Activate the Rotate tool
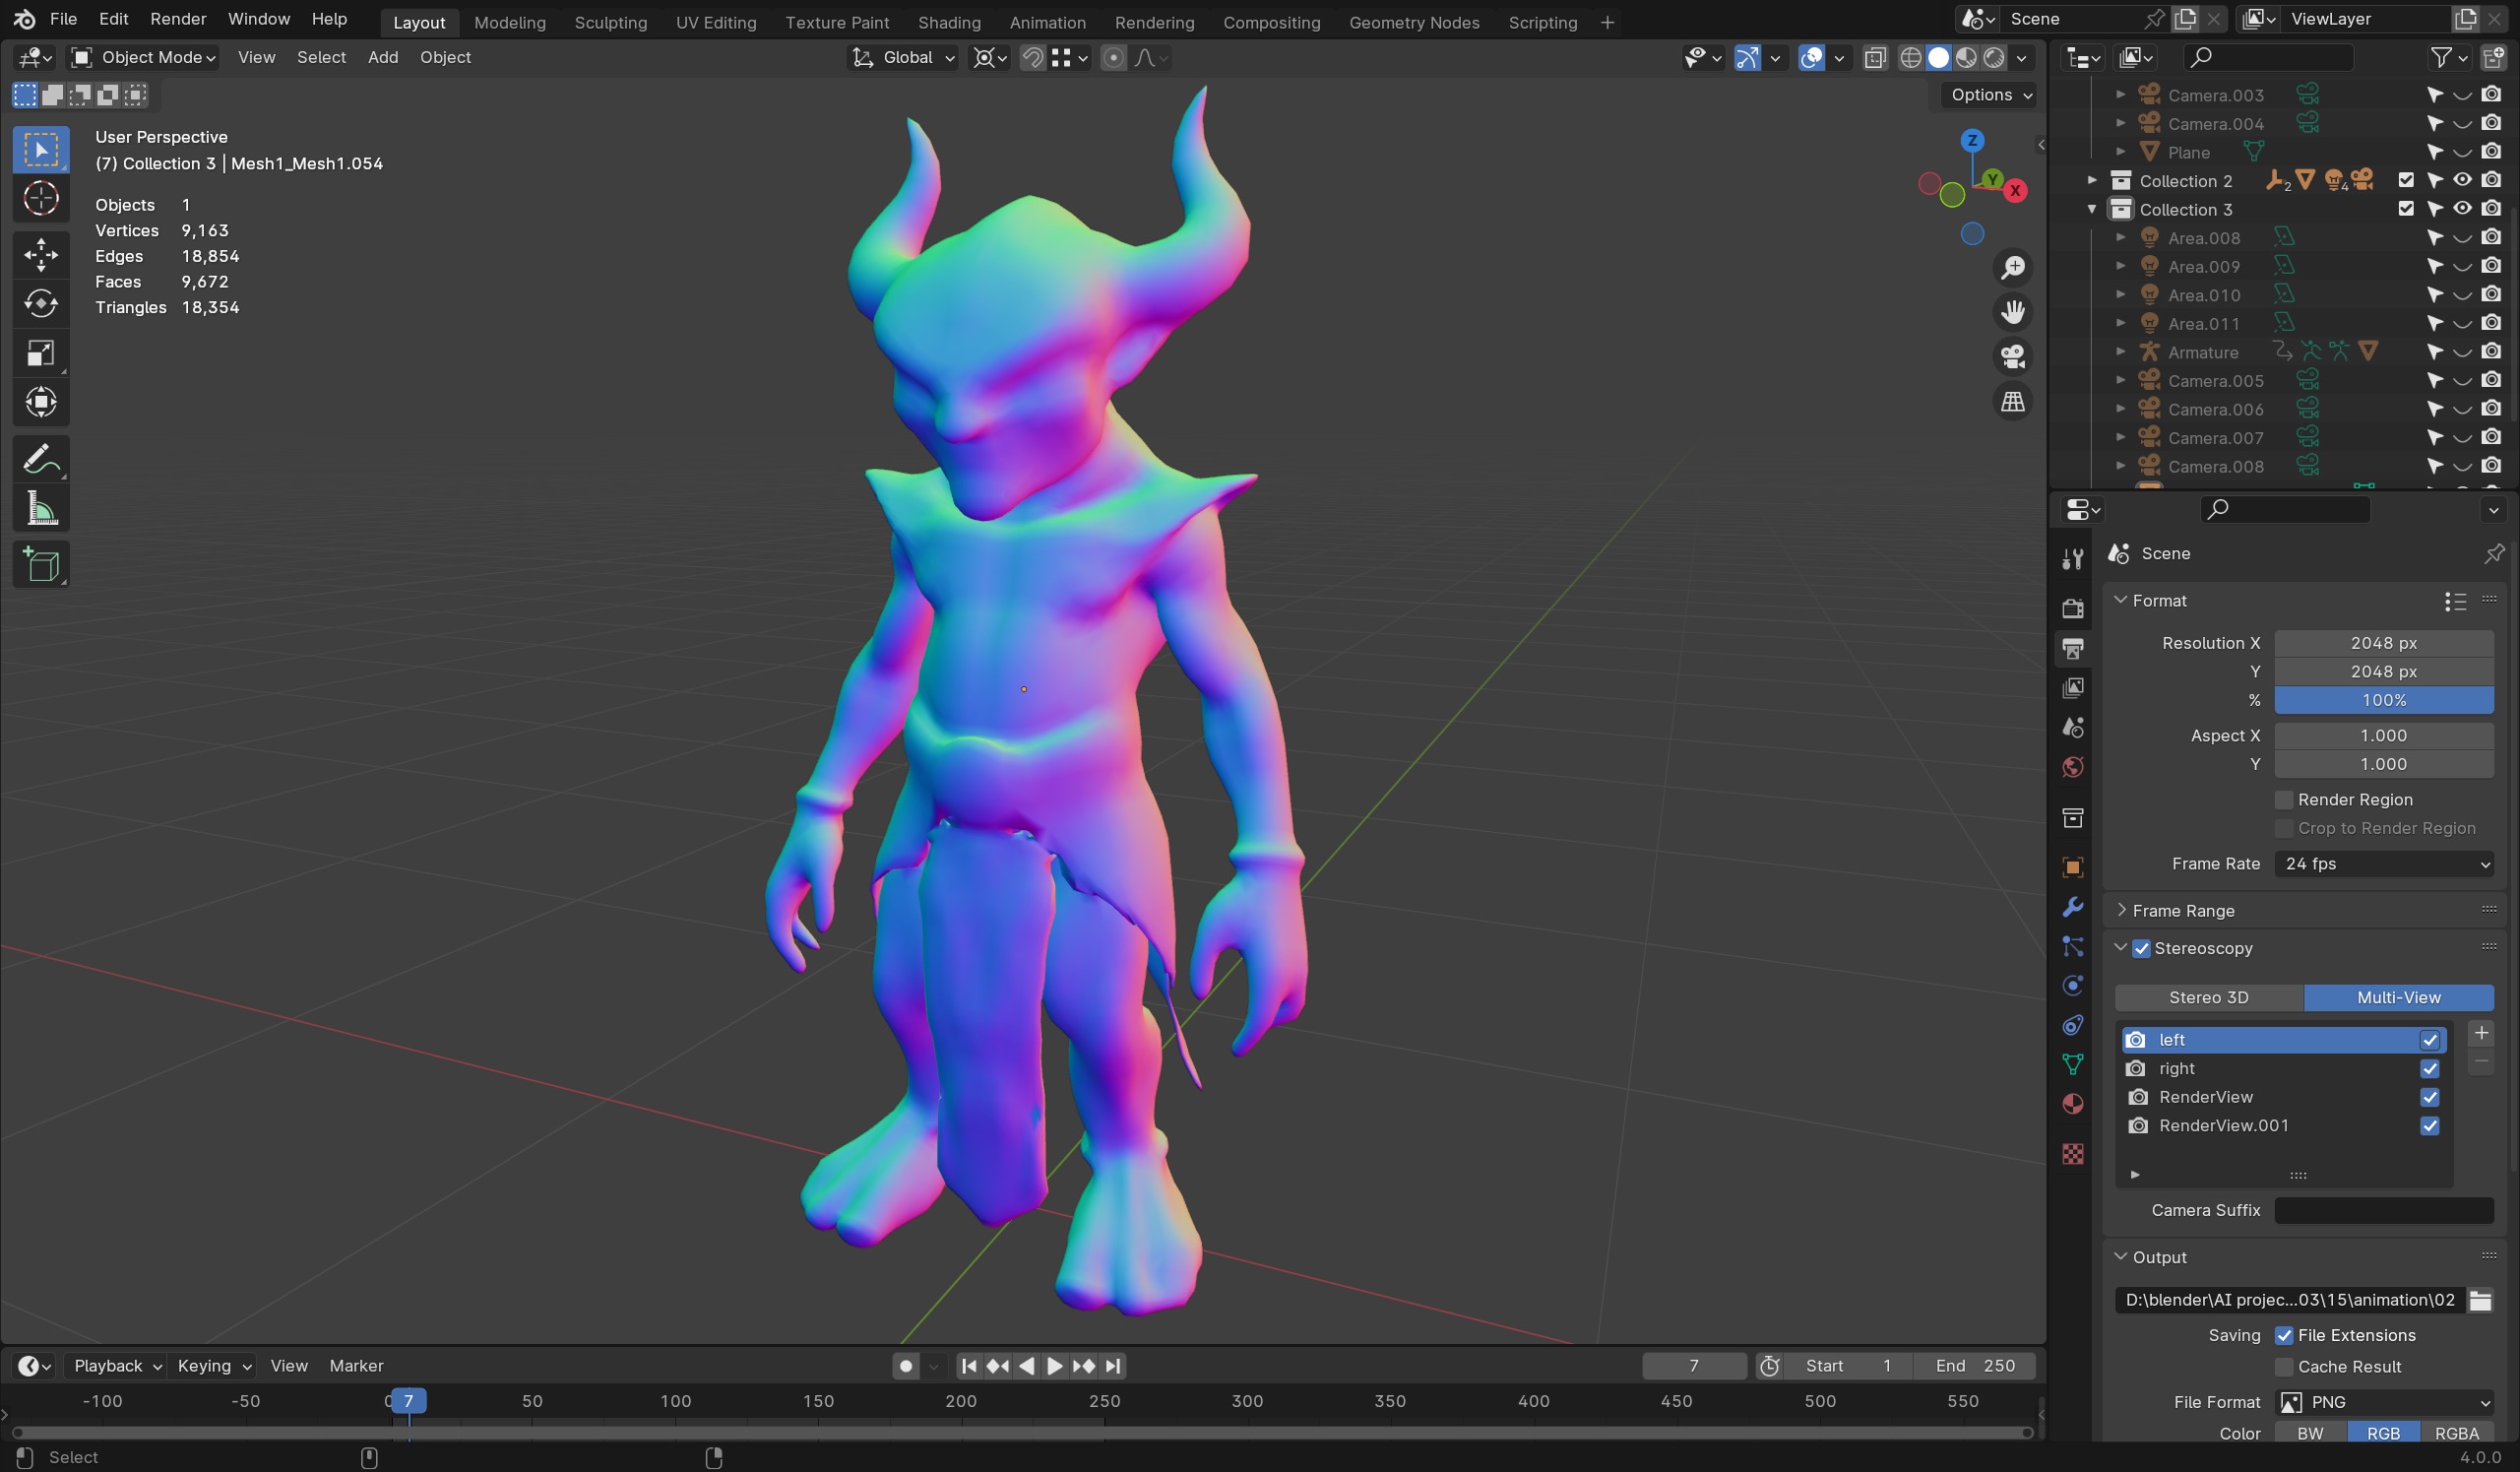2520x1472 pixels. coord(41,303)
